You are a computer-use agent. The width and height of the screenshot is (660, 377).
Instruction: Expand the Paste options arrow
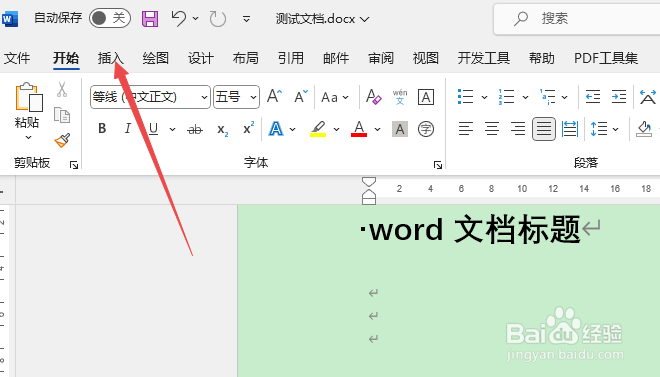pos(28,137)
